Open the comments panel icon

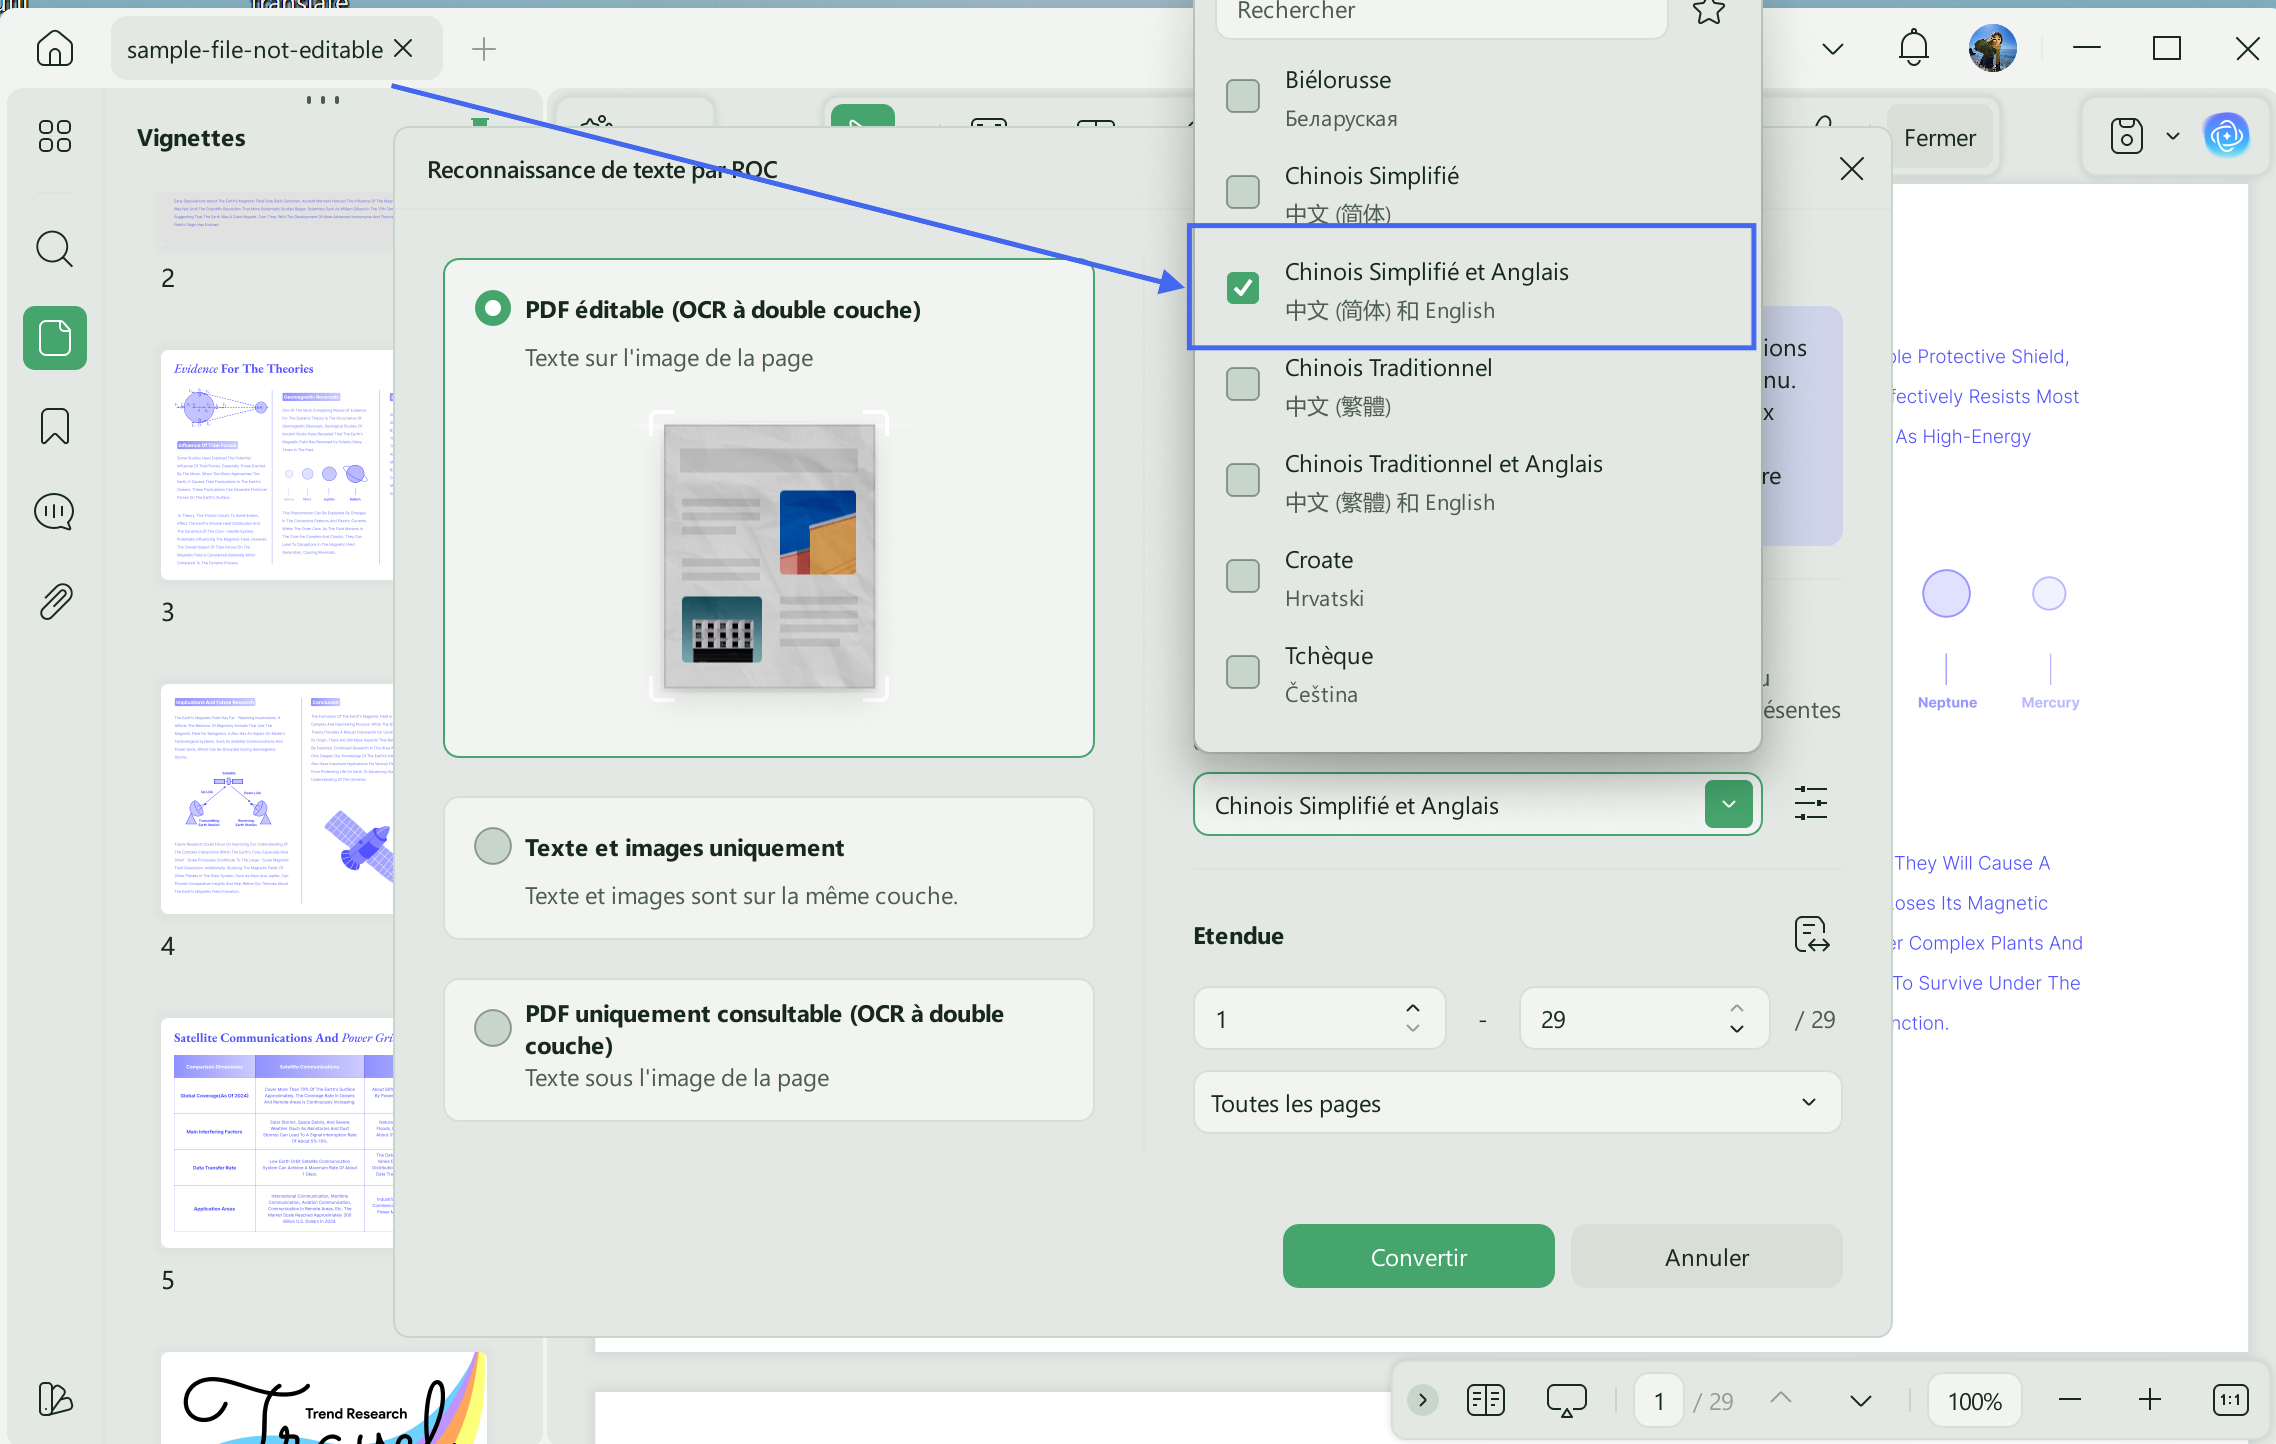click(55, 512)
